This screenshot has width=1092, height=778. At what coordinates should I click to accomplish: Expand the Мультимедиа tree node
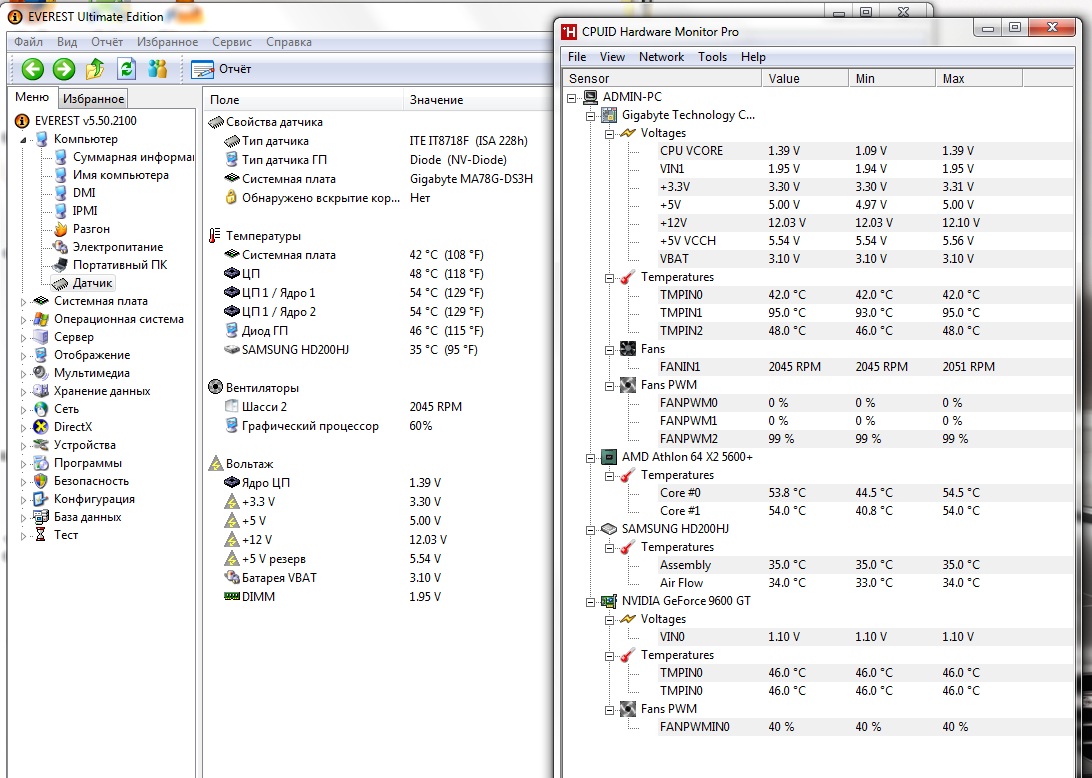click(23, 374)
